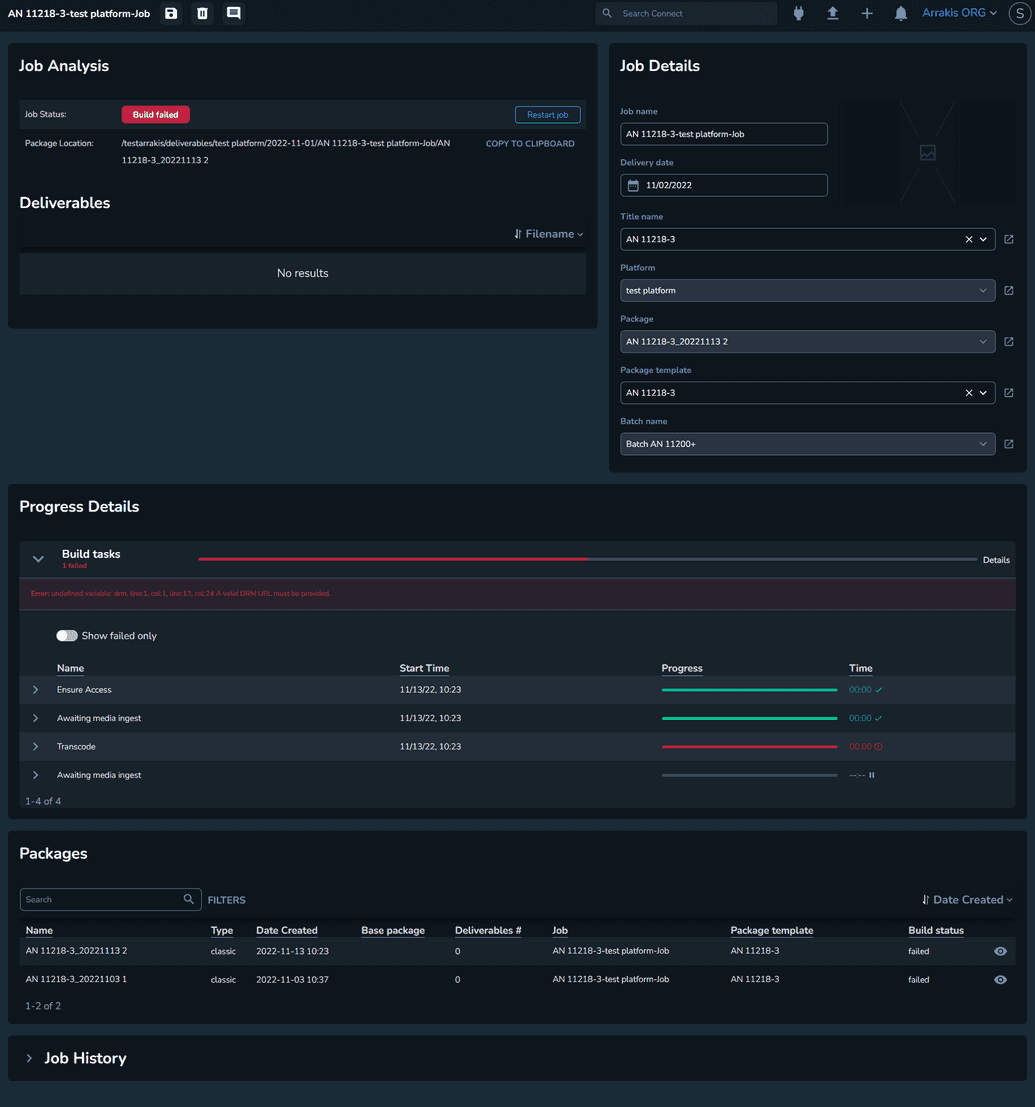Click the Build failed status badge
The image size is (1035, 1107).
click(155, 114)
